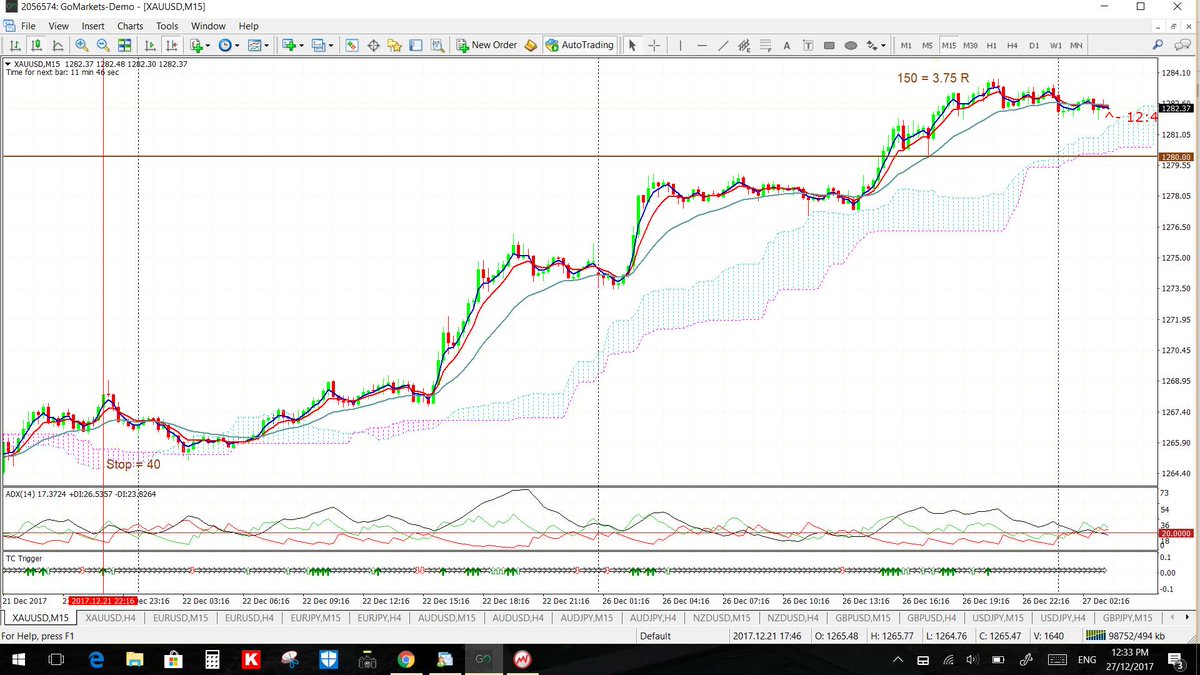
Task: Collapse XAUUSD,M15 chart title arrow
Action: point(7,64)
